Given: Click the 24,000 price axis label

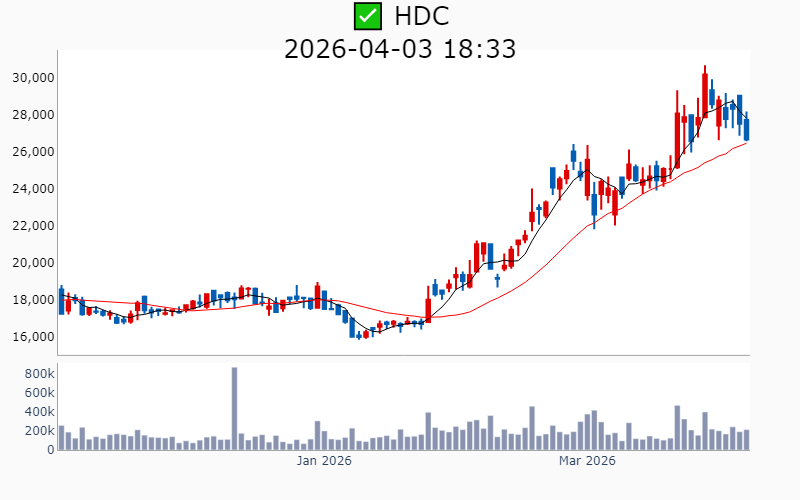Looking at the screenshot, I should 33,189.
